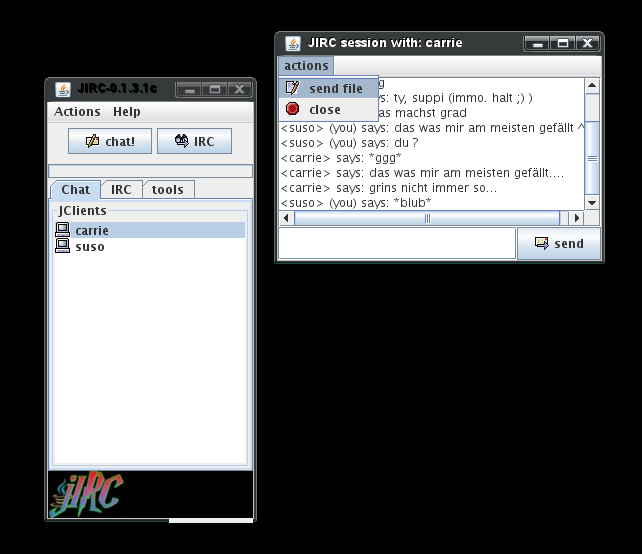This screenshot has height=554, width=642.
Task: Click the vertical scrollbar thumb in chat log
Action: pyautogui.click(x=592, y=158)
